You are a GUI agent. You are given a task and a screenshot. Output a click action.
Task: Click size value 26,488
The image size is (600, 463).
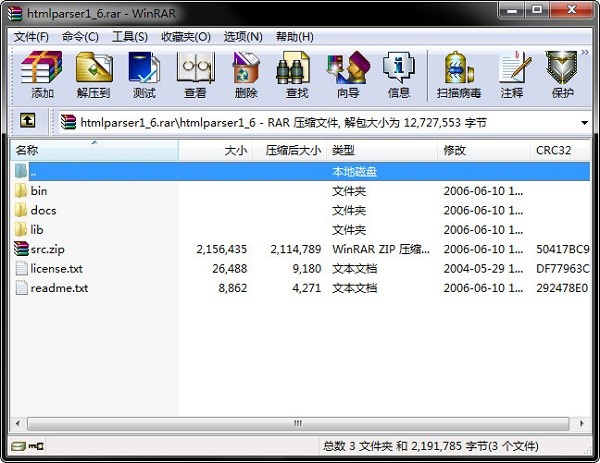[230, 269]
